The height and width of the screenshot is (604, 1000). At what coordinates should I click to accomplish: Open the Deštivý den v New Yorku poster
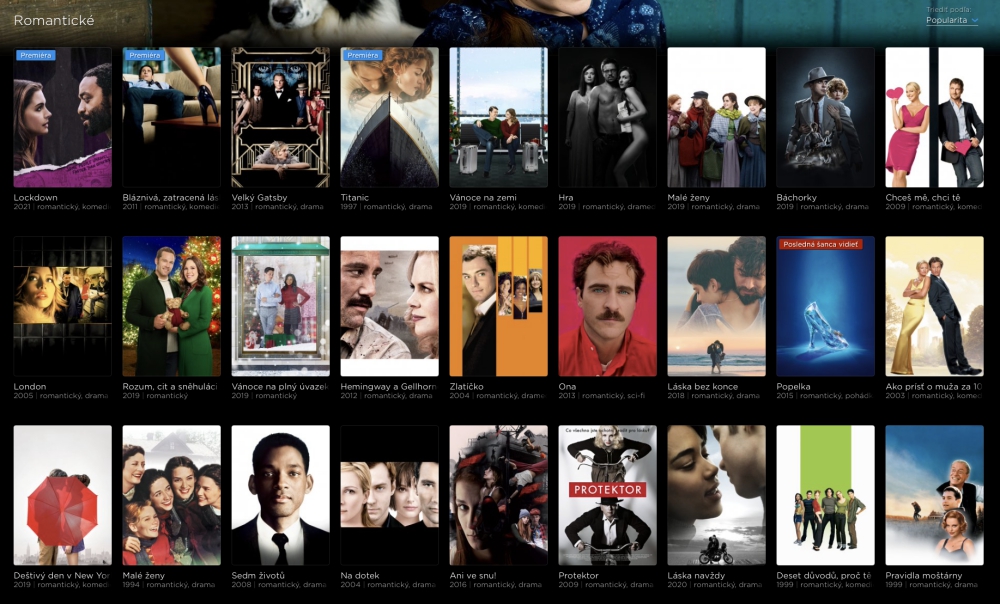[62, 496]
